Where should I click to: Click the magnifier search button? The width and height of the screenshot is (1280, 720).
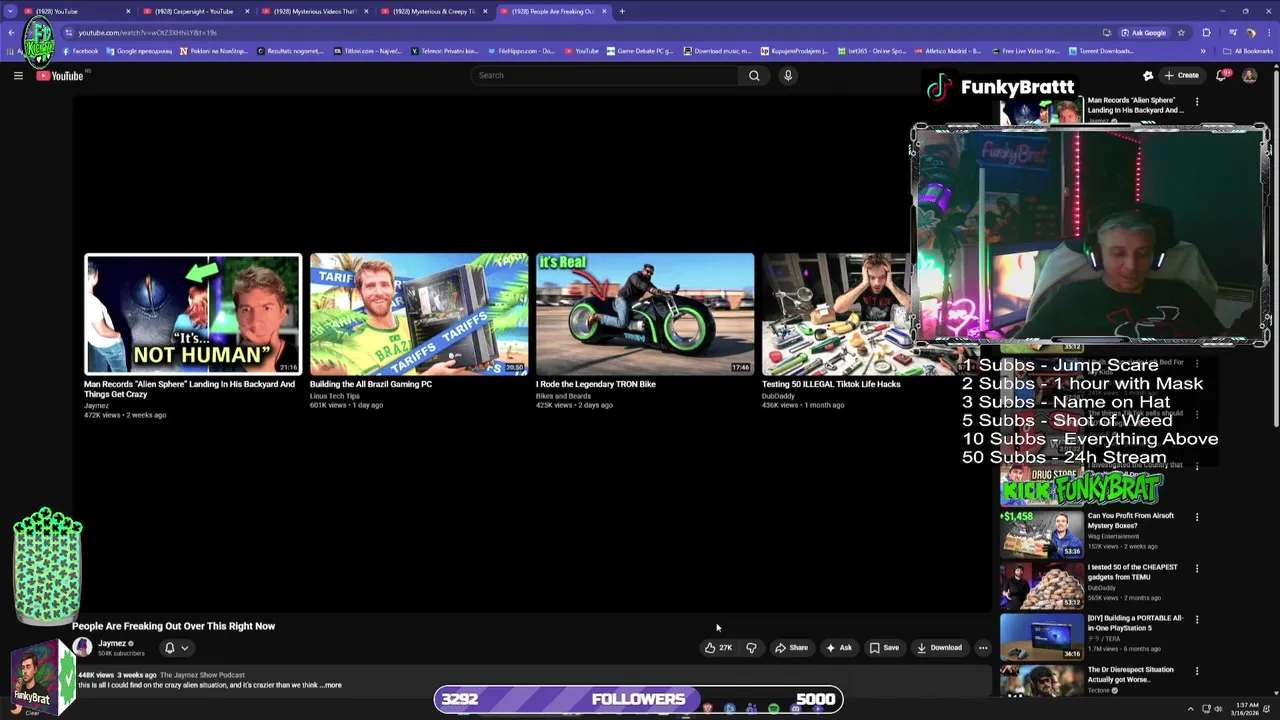pyautogui.click(x=754, y=75)
